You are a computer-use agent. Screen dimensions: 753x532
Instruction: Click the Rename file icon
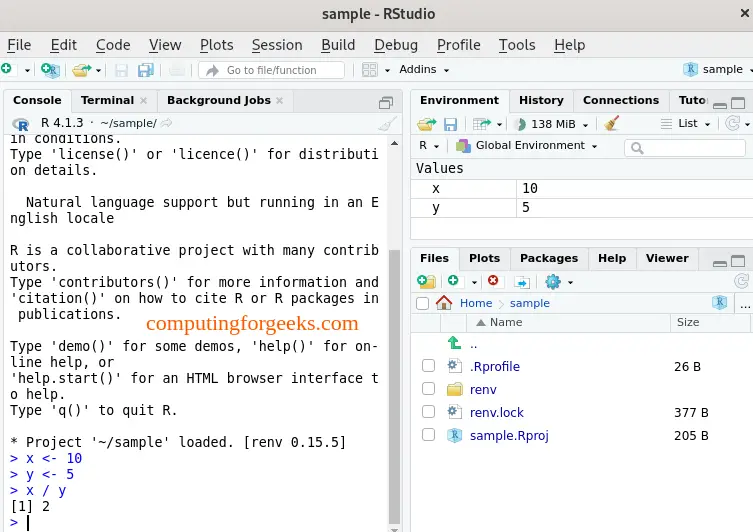pyautogui.click(x=522, y=282)
